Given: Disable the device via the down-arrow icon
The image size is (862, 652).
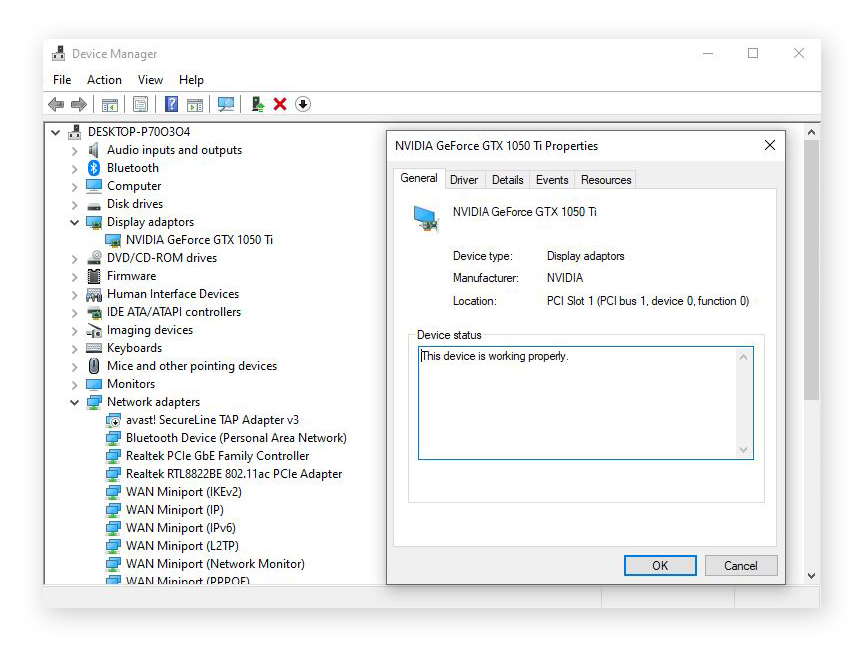Looking at the screenshot, I should point(302,103).
